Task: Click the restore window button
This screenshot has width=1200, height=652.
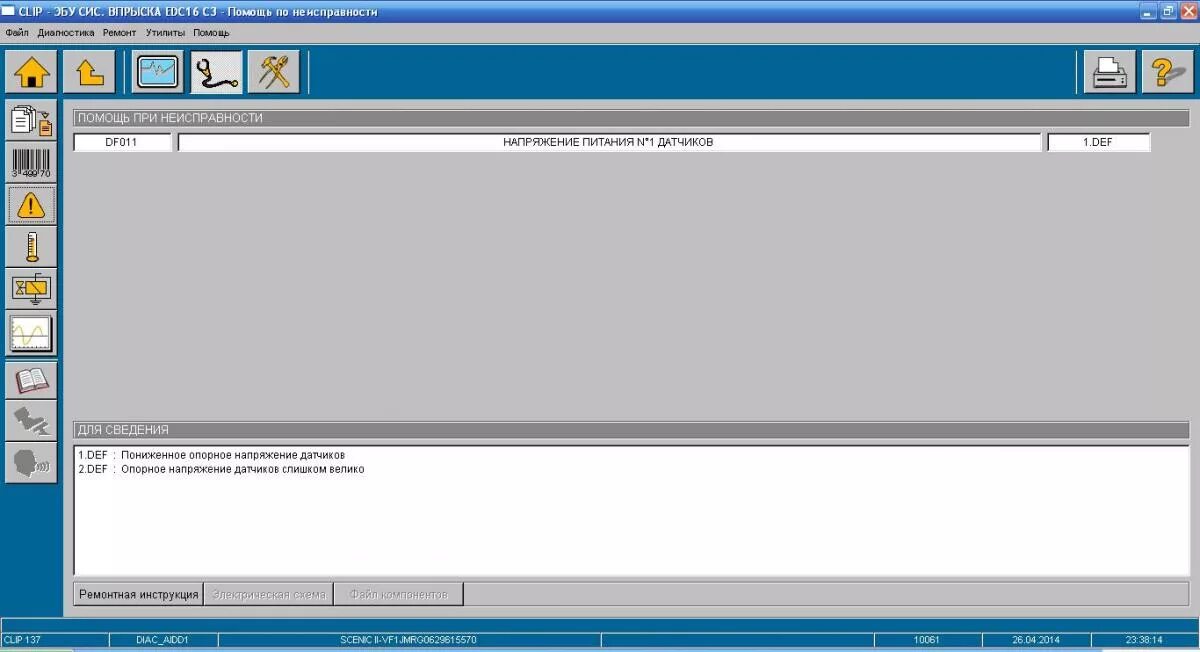Action: (x=1168, y=11)
